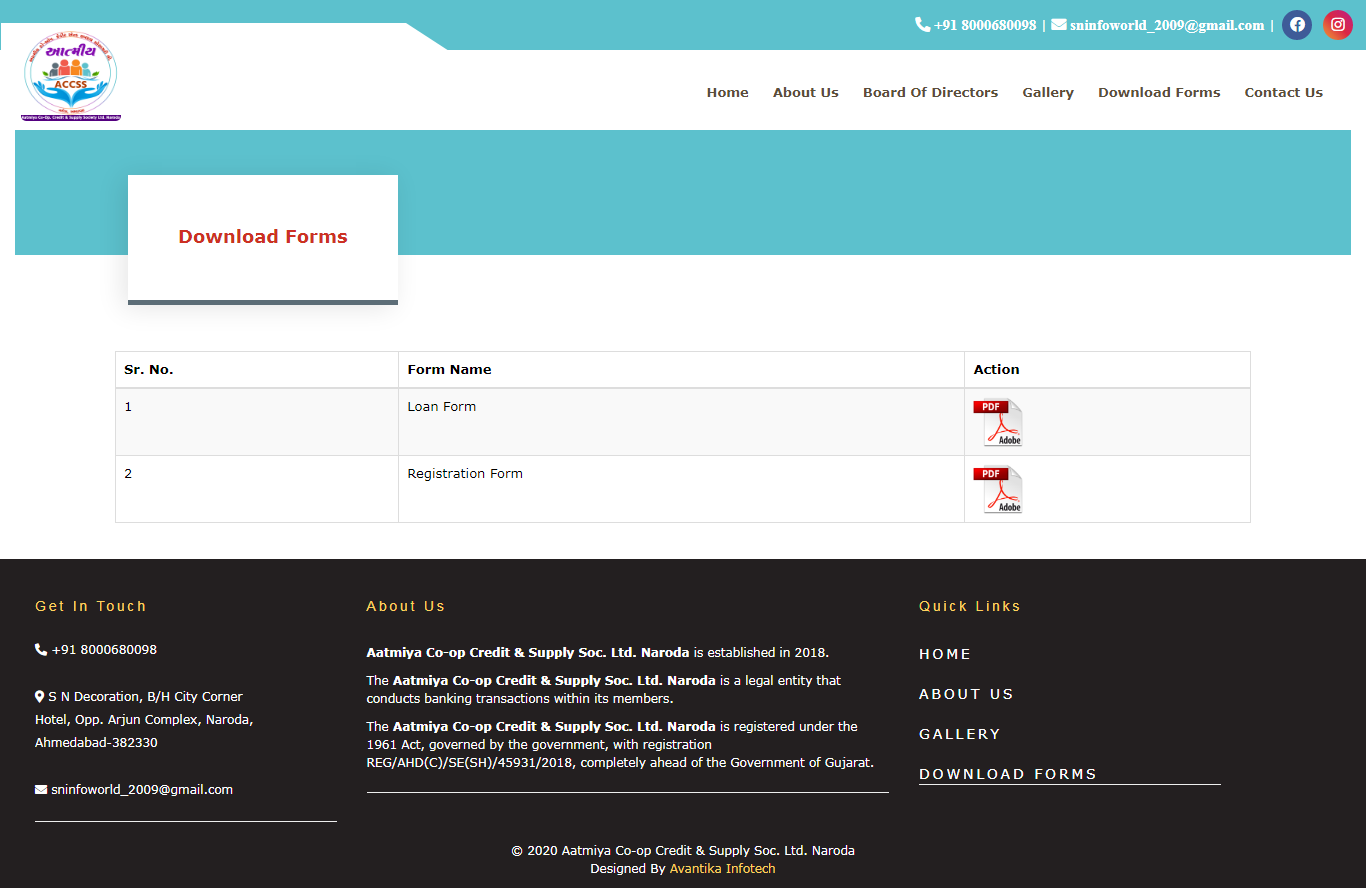Click the phone icon in top bar
The height and width of the screenshot is (888, 1366).
click(922, 24)
